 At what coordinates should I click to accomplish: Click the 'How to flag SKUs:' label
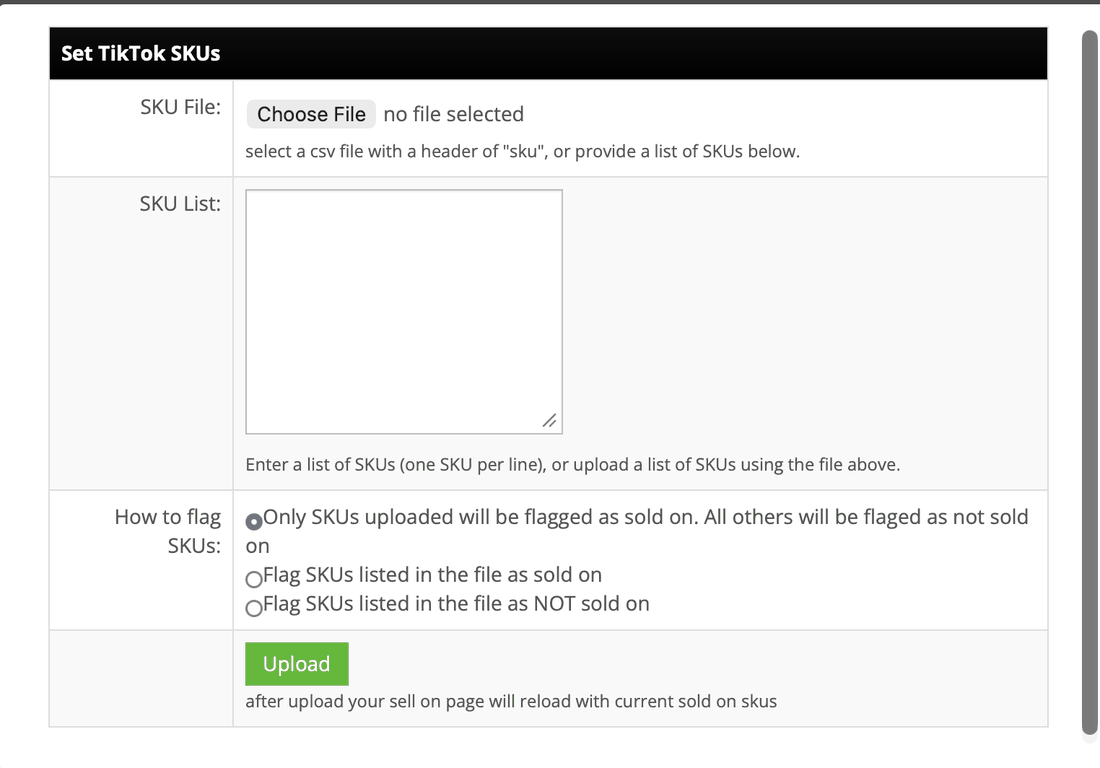tap(168, 531)
